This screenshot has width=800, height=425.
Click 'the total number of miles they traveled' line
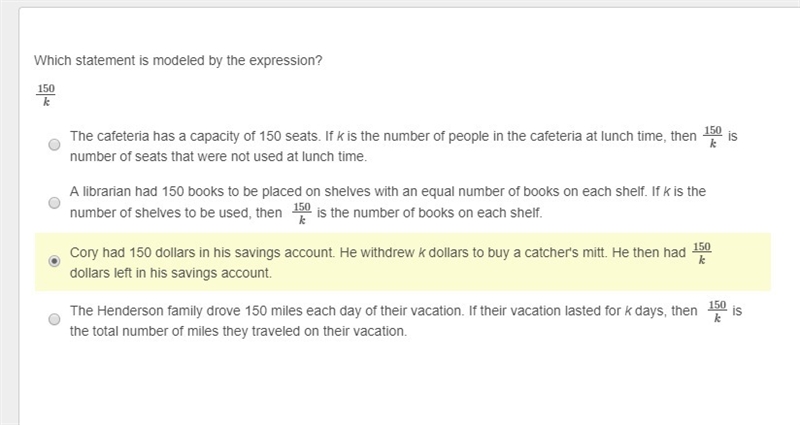[x=238, y=331]
